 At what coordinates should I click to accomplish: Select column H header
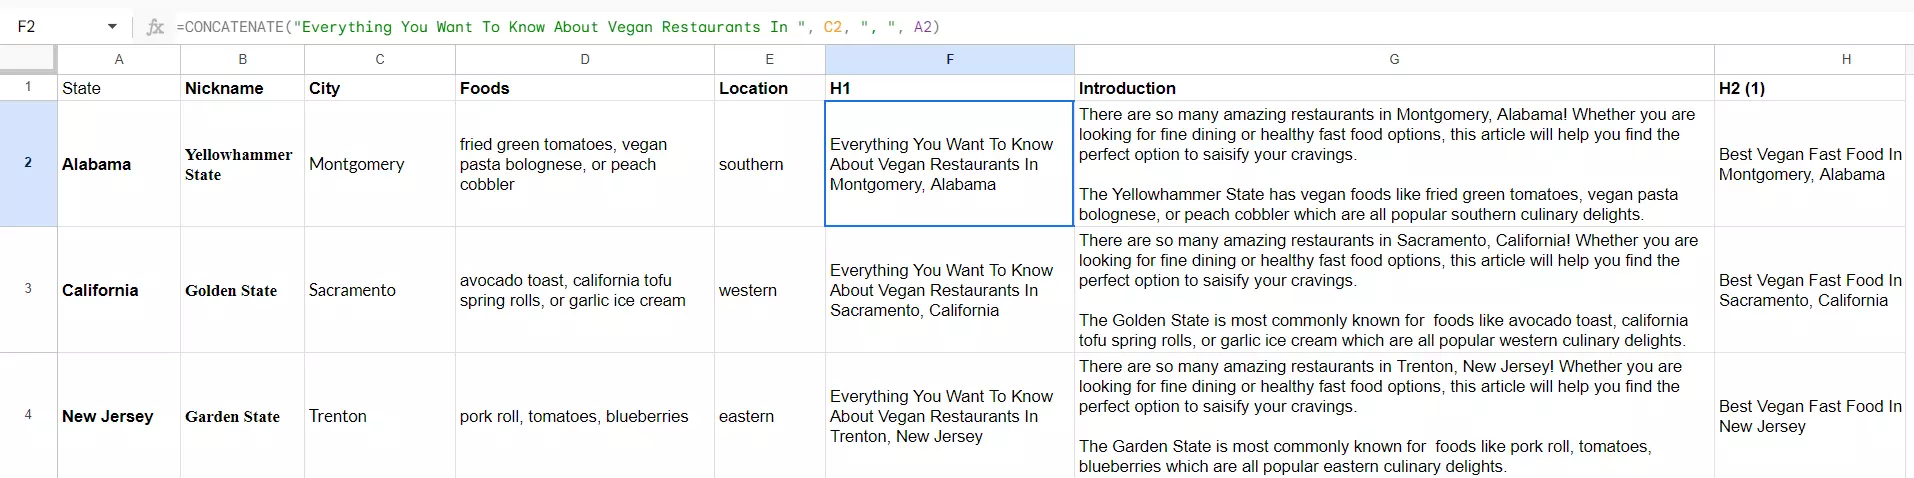tap(1846, 59)
